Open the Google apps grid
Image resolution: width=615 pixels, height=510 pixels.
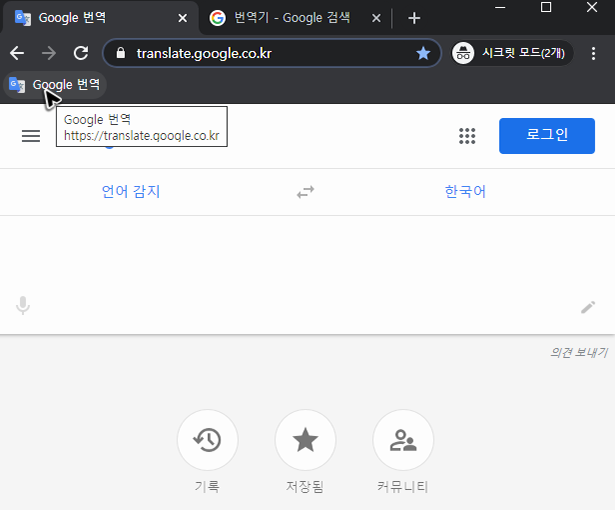coord(467,136)
